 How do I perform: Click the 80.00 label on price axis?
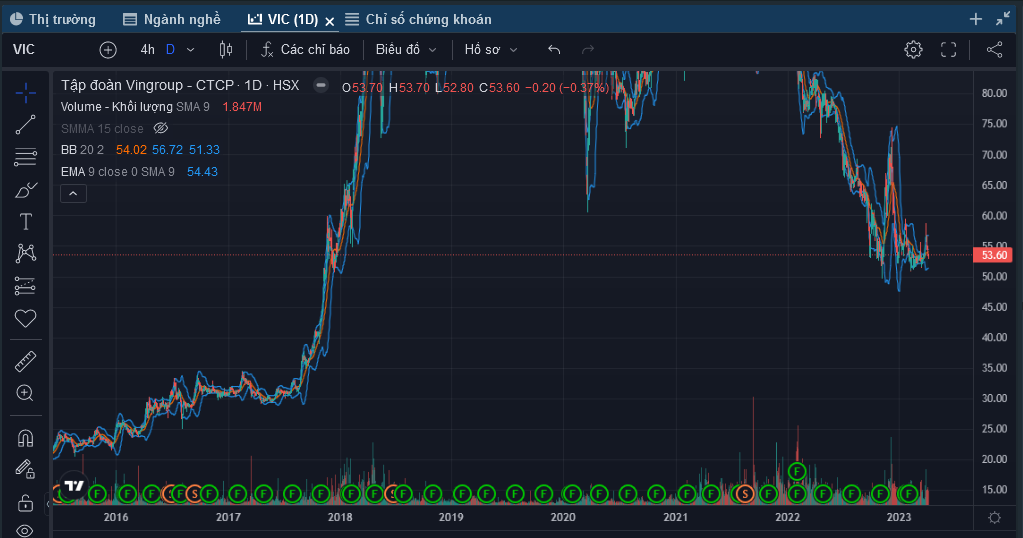click(x=994, y=93)
